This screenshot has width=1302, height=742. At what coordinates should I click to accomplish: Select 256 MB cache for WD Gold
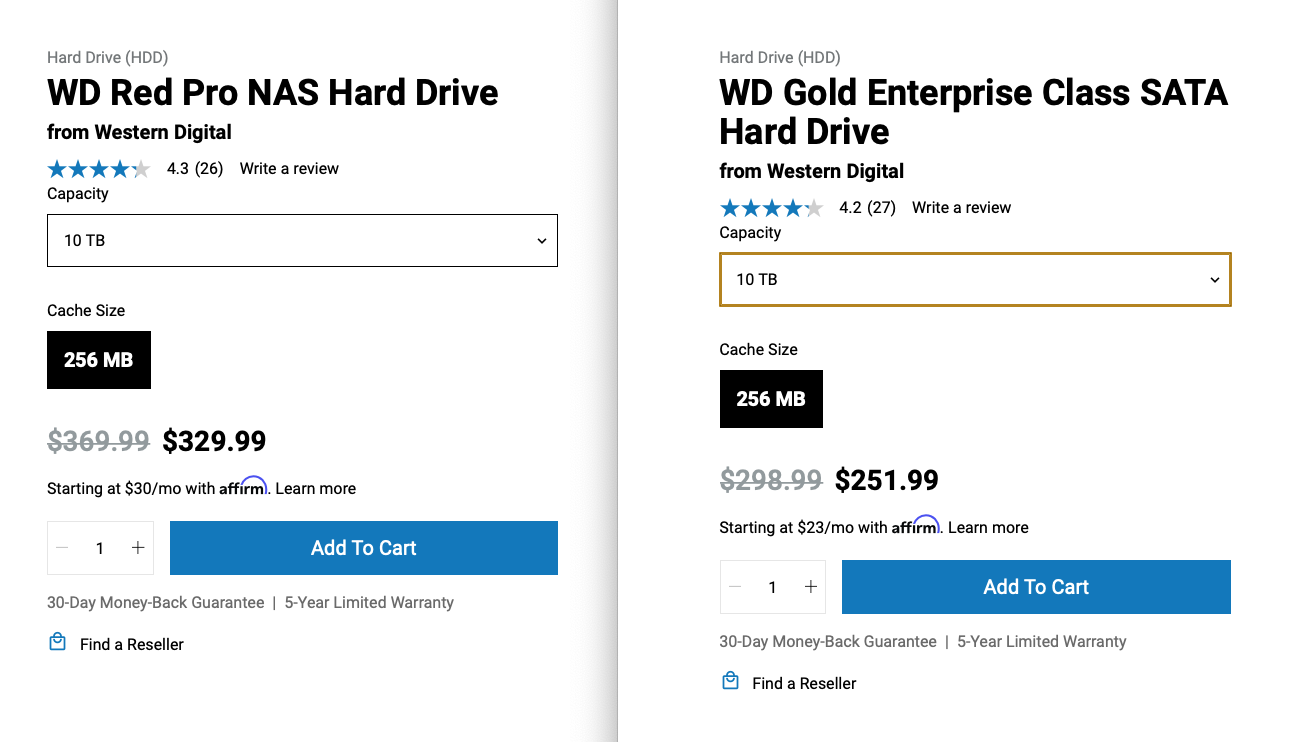point(771,399)
